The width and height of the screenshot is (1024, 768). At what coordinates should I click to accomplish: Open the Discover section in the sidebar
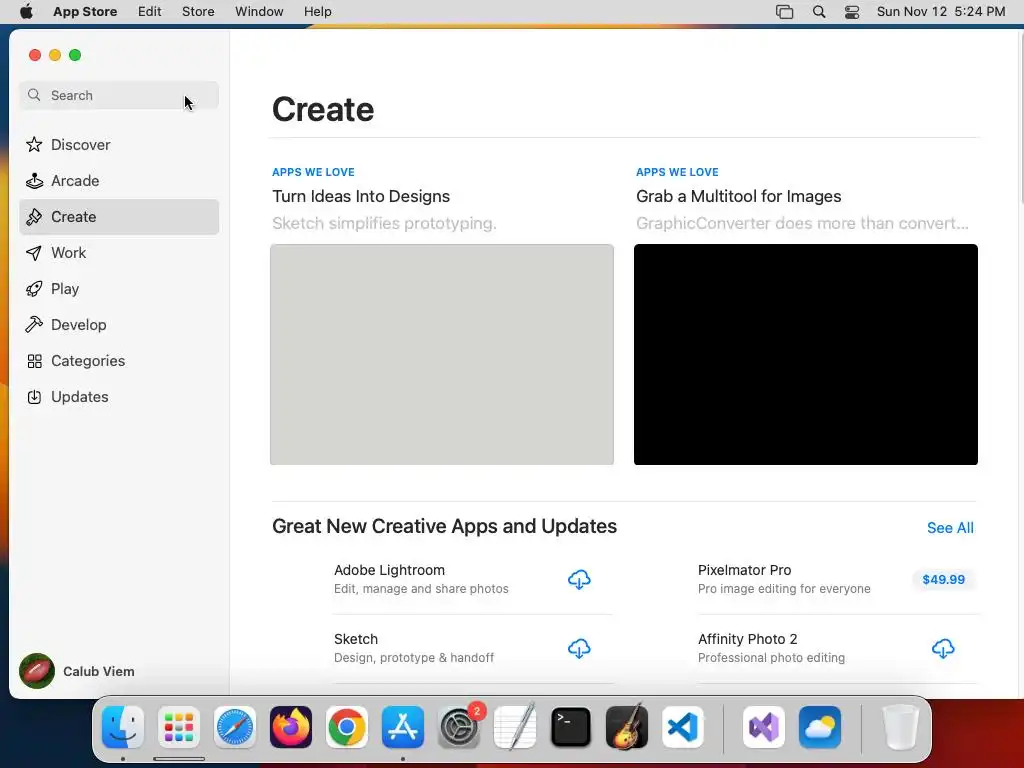119,144
